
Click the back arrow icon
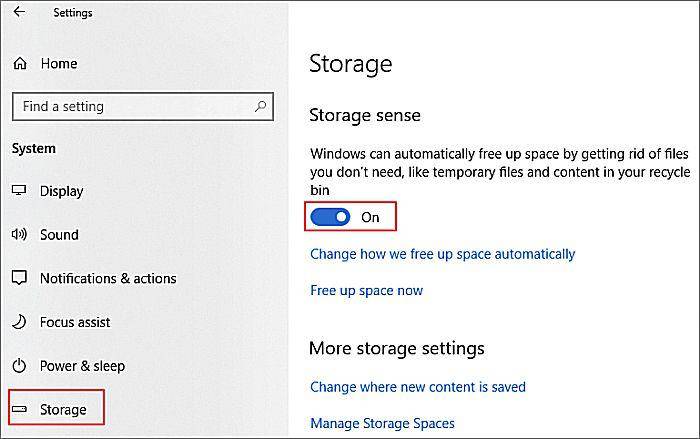19,12
